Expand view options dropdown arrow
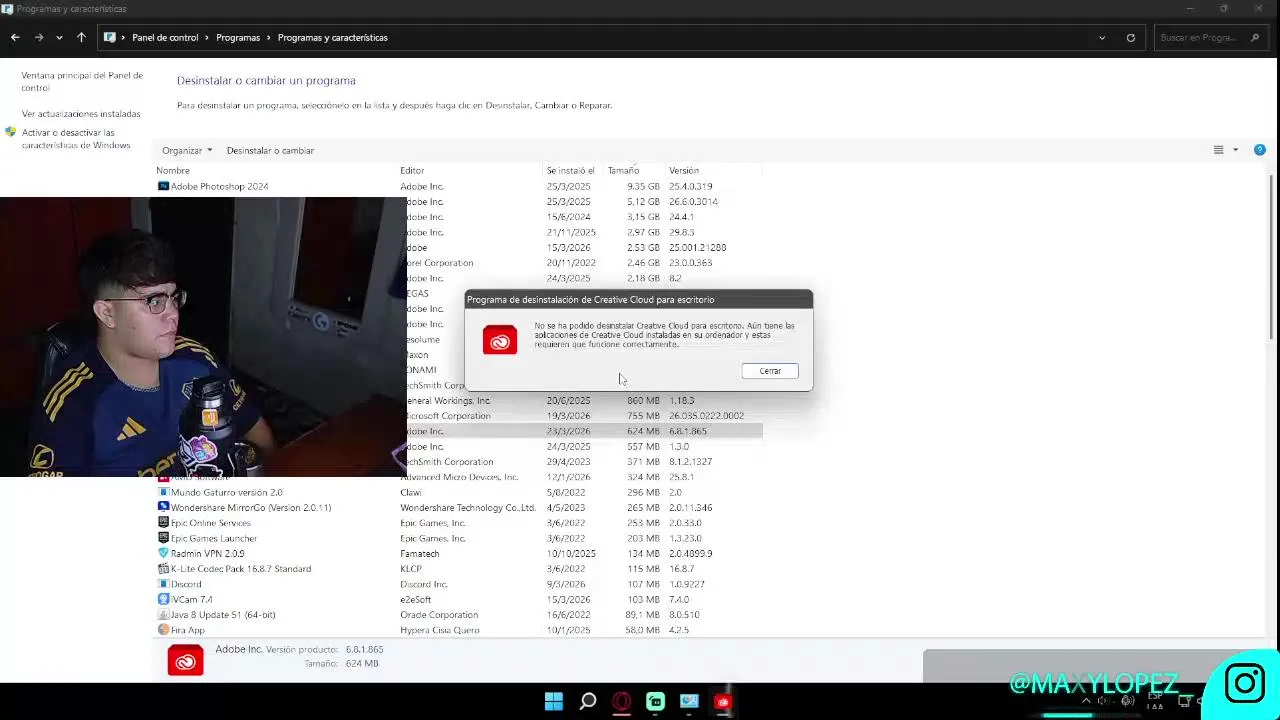This screenshot has height=720, width=1280. 1235,150
